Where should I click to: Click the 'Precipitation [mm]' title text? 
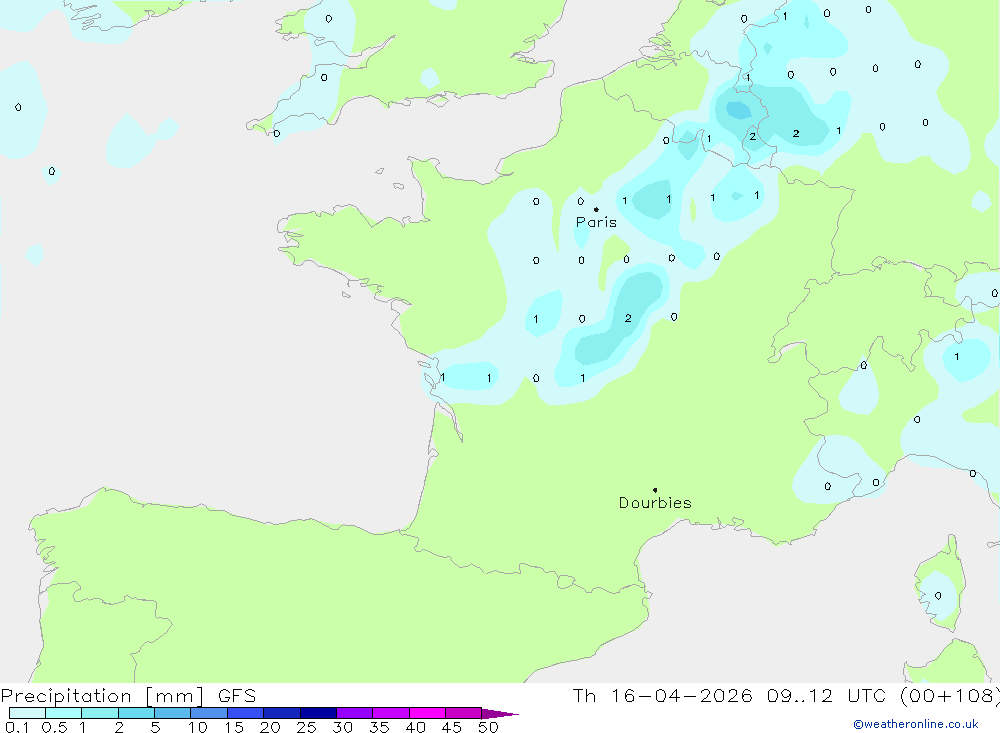(102, 696)
